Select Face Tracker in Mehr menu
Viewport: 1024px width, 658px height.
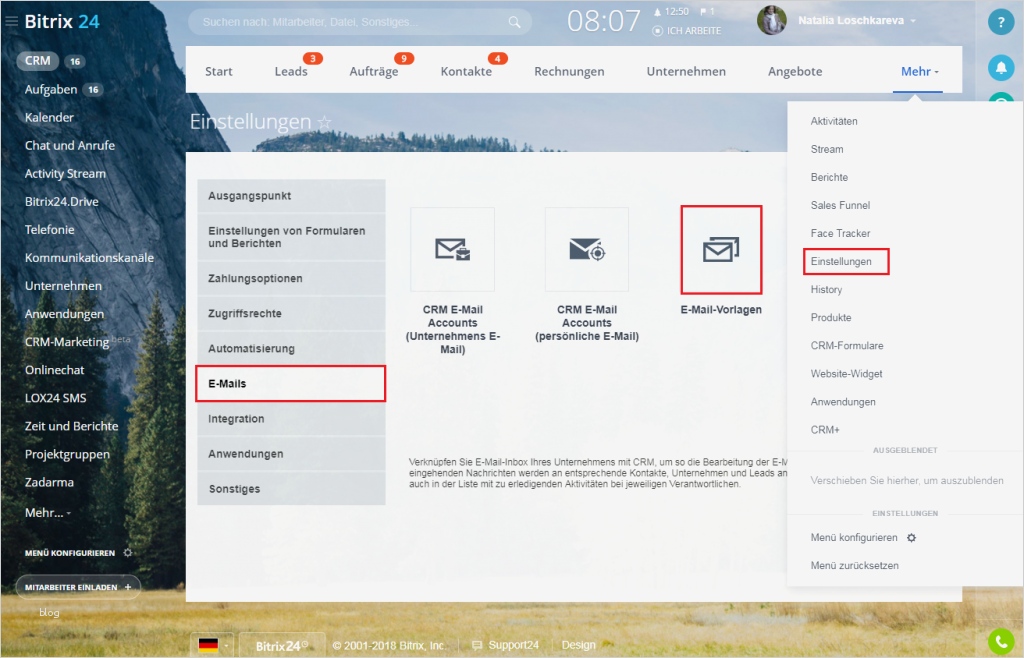pyautogui.click(x=840, y=233)
